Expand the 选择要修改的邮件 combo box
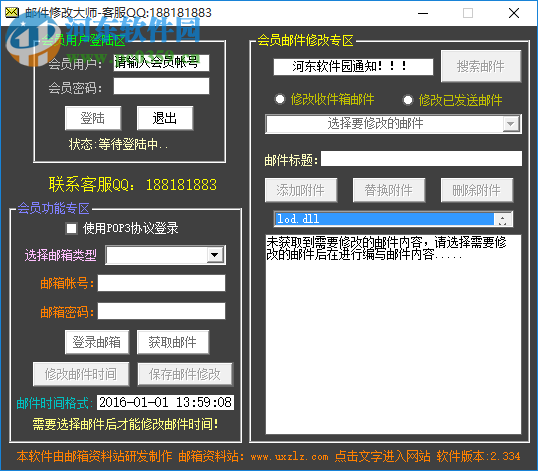The height and width of the screenshot is (471, 538). click(511, 124)
